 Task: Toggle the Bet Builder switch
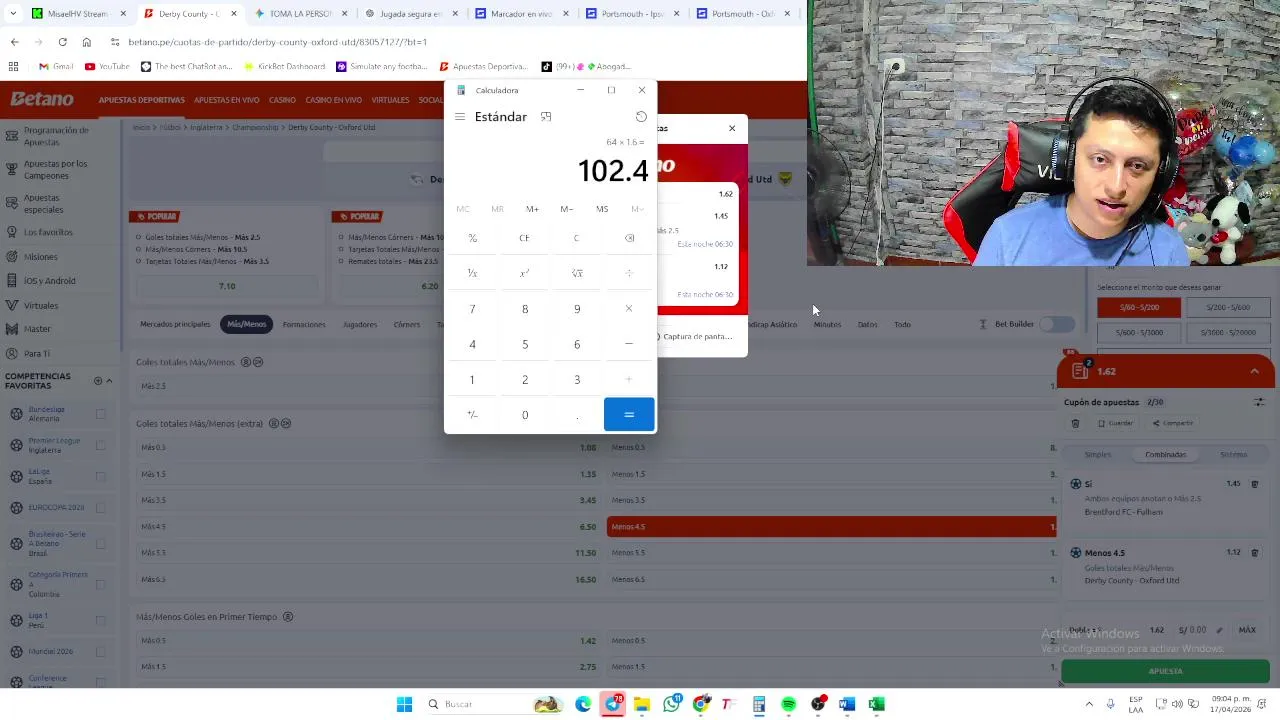point(1056,324)
